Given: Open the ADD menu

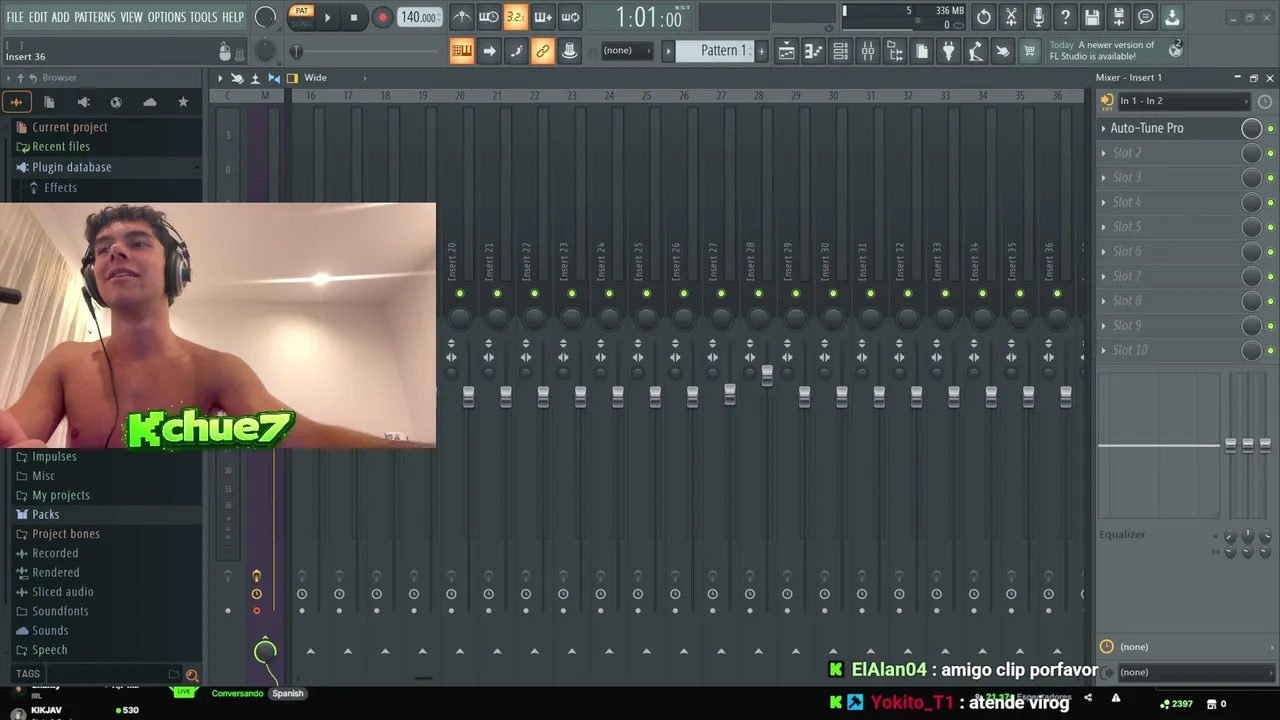Looking at the screenshot, I should [x=61, y=17].
